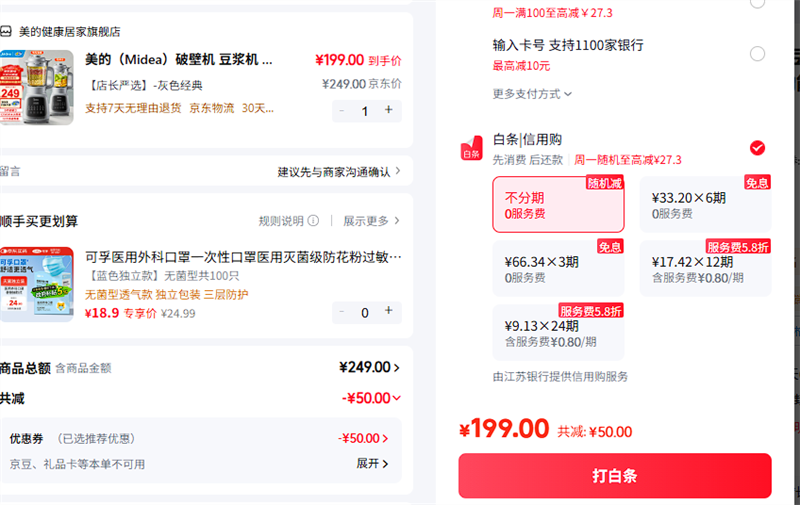
Task: Toggle the 白条 信用购 selected radio button
Action: point(757,148)
